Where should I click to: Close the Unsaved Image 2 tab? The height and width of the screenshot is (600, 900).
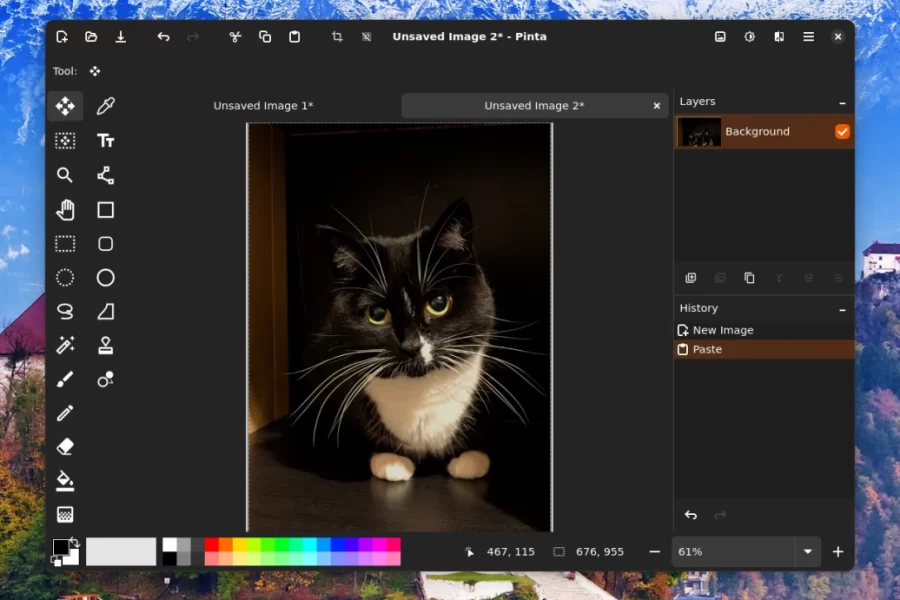click(x=657, y=106)
